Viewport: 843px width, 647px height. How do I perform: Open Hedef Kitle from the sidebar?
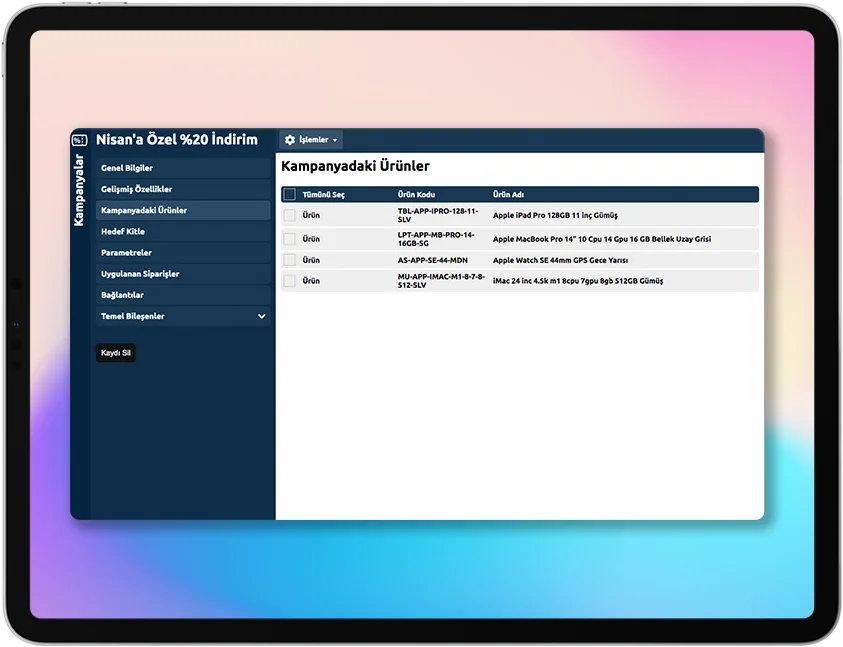click(x=123, y=232)
